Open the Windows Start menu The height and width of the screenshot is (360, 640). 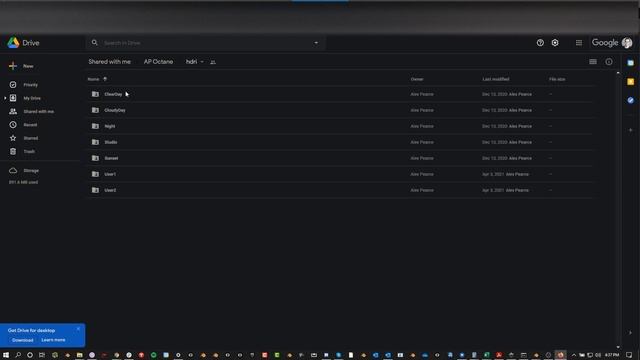pos(6,355)
